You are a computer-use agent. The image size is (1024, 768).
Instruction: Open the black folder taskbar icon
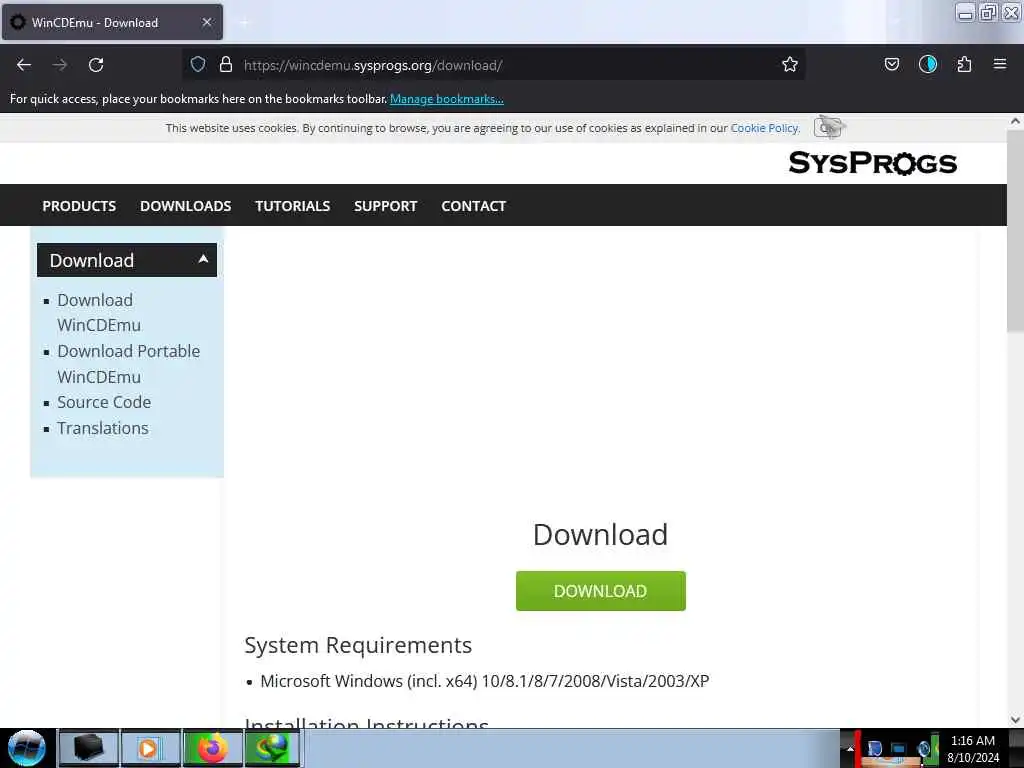pos(88,748)
